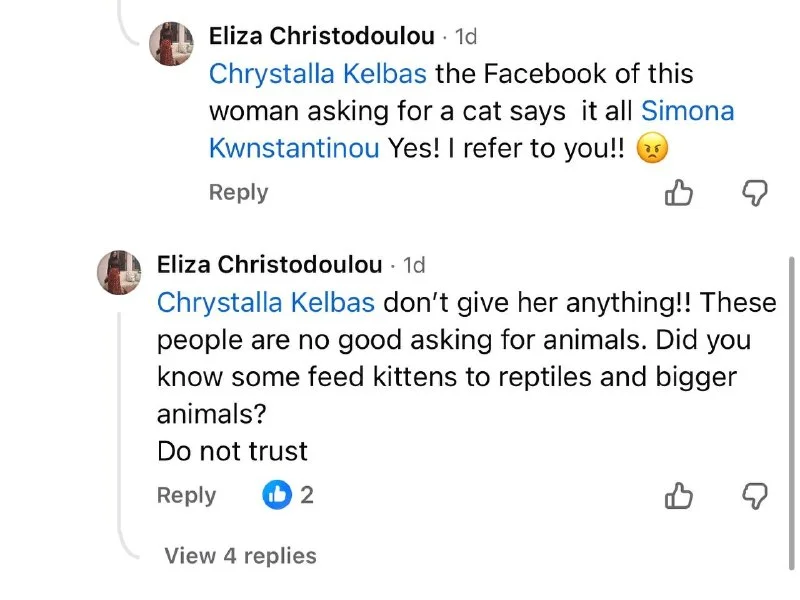The width and height of the screenshot is (800, 600).
Task: Click the "1d" timestamp on second comment
Action: (x=414, y=265)
